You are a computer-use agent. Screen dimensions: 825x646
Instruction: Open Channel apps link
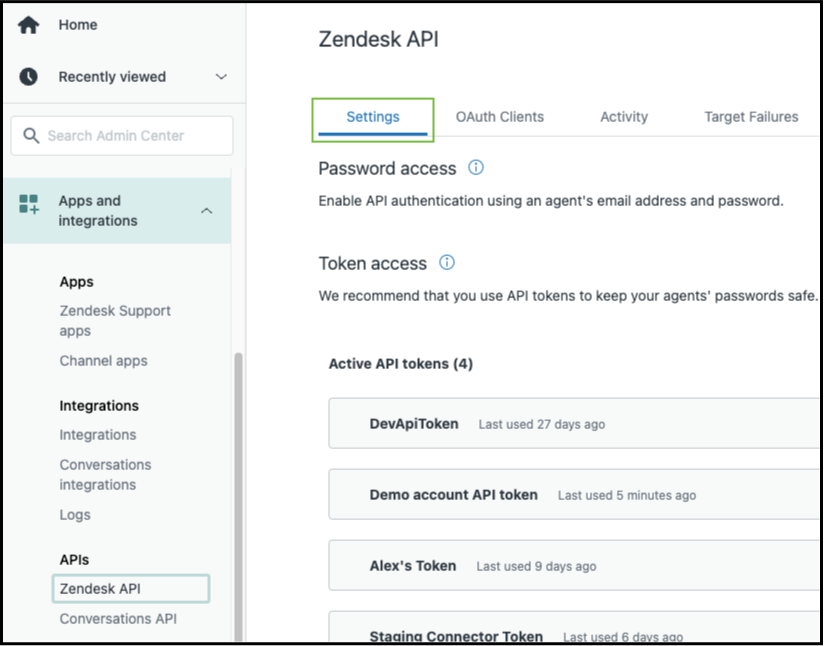[x=104, y=361]
